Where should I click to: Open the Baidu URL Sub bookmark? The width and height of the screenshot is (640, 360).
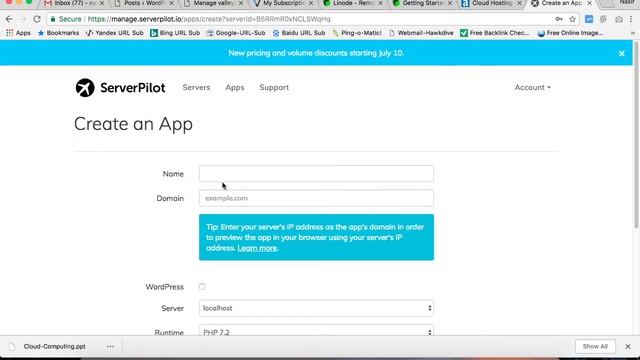[299, 33]
